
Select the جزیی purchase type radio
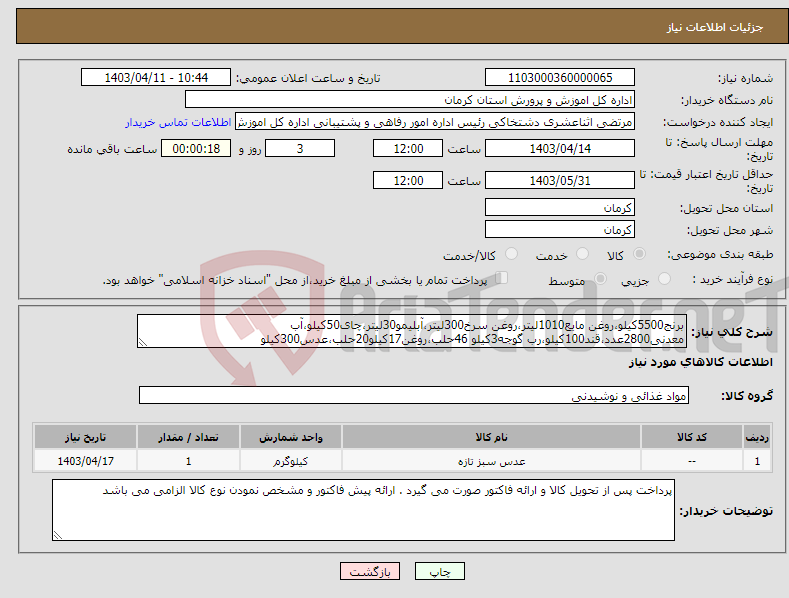tap(665, 278)
